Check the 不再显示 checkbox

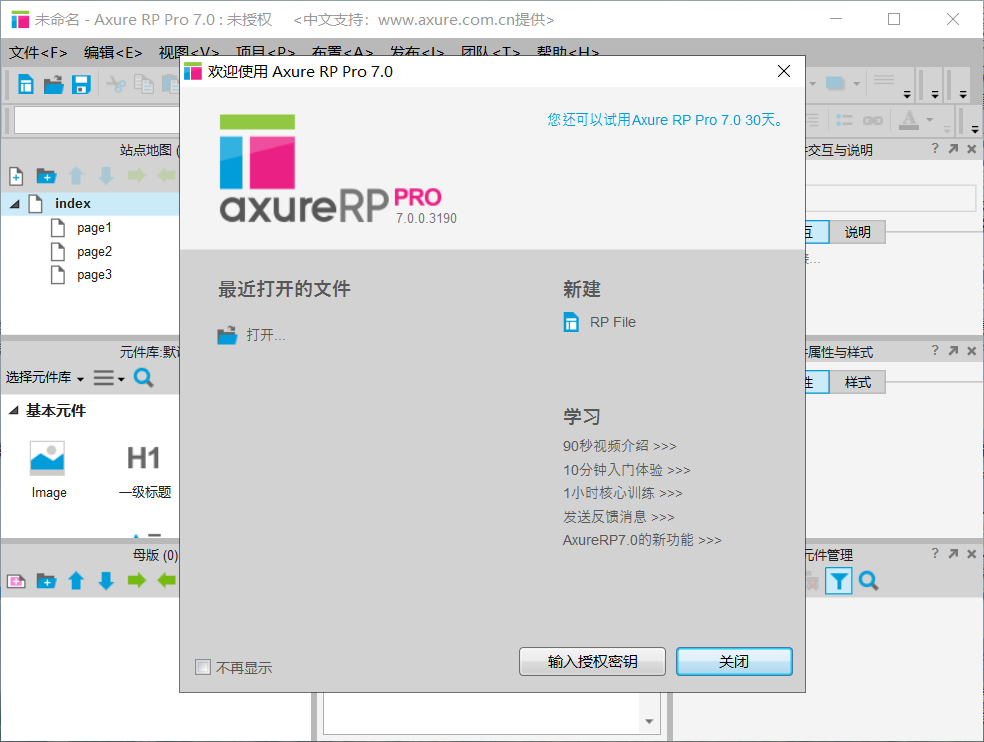pyautogui.click(x=203, y=666)
